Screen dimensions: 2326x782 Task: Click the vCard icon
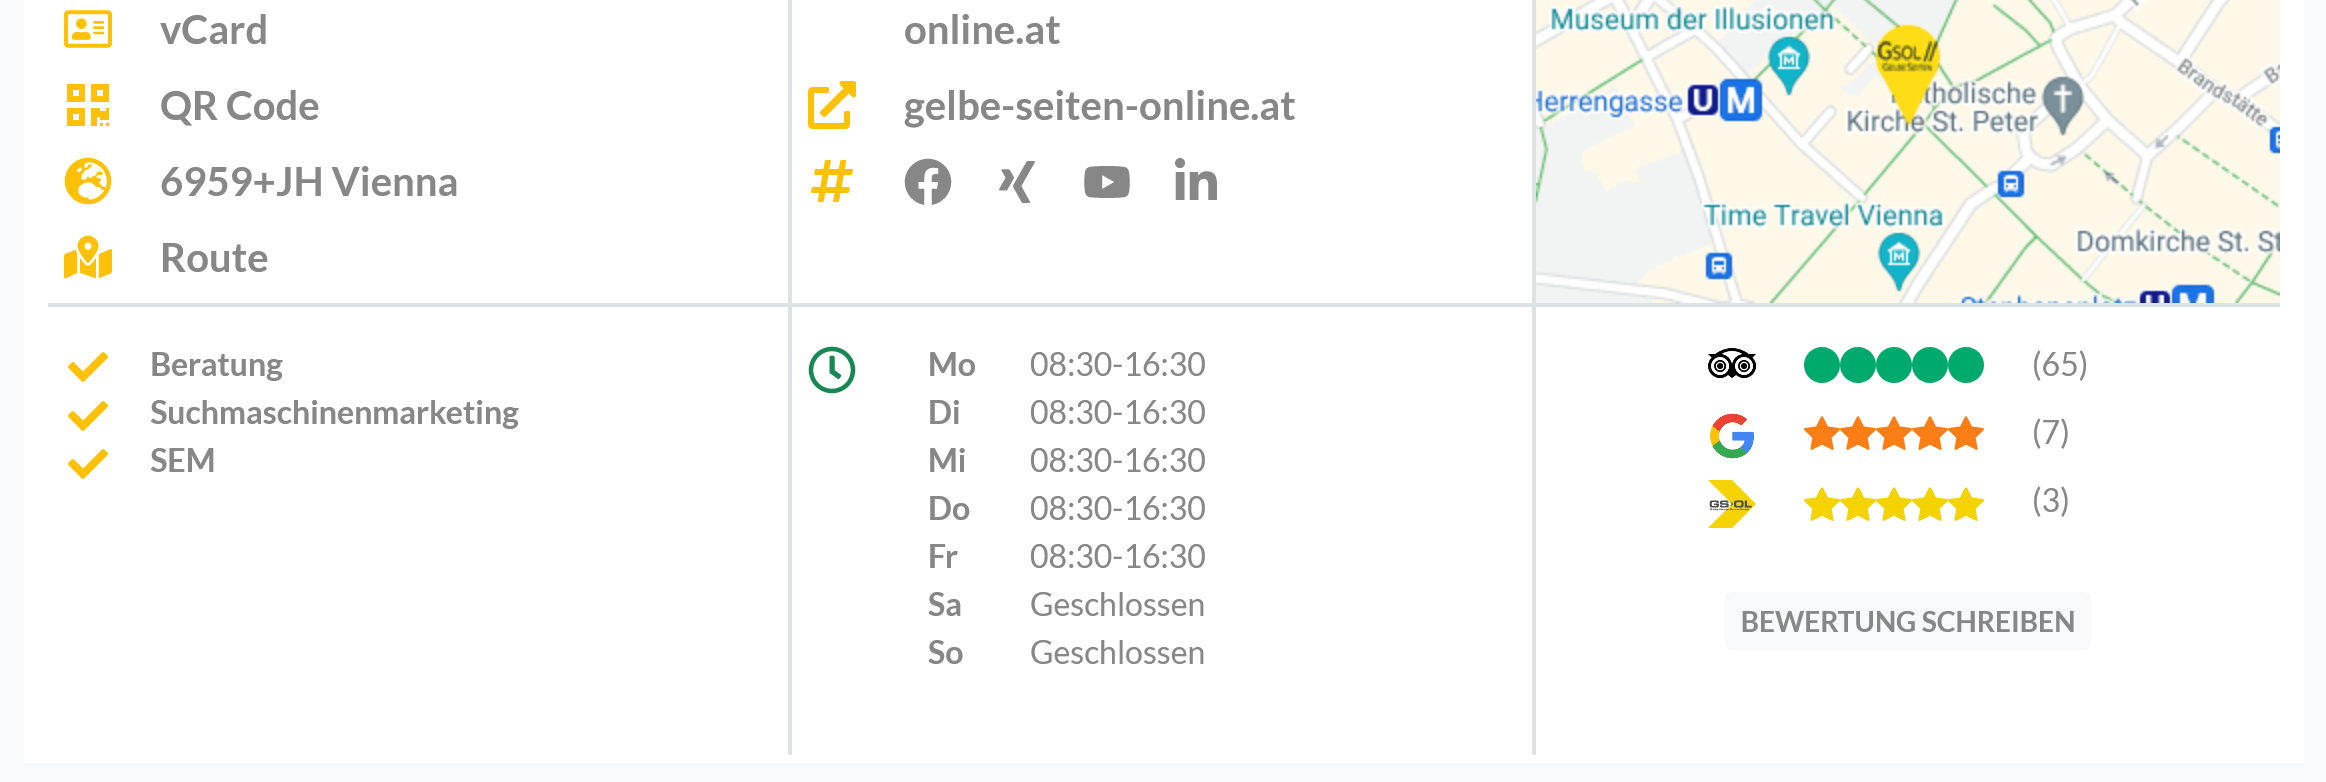[x=88, y=30]
